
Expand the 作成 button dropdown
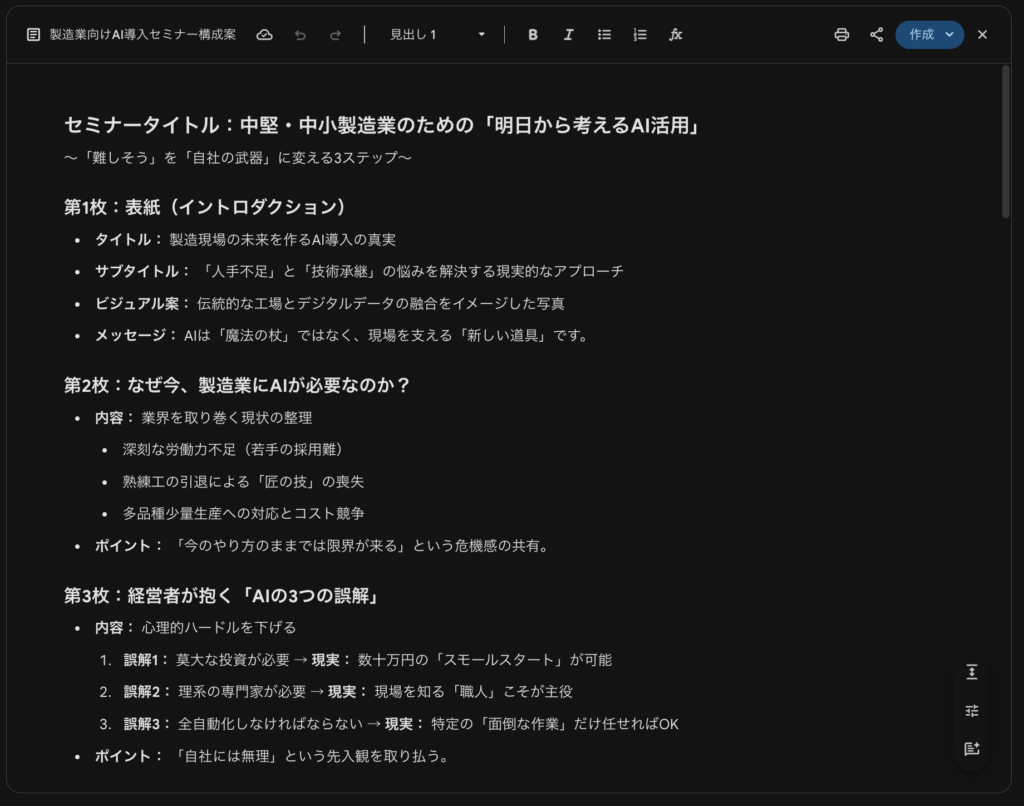949,34
